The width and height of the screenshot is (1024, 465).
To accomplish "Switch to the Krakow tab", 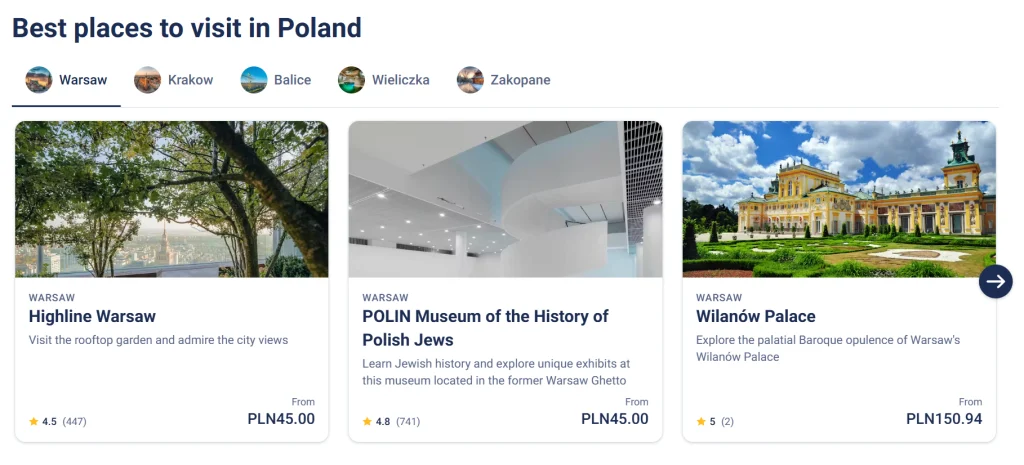I will click(190, 80).
